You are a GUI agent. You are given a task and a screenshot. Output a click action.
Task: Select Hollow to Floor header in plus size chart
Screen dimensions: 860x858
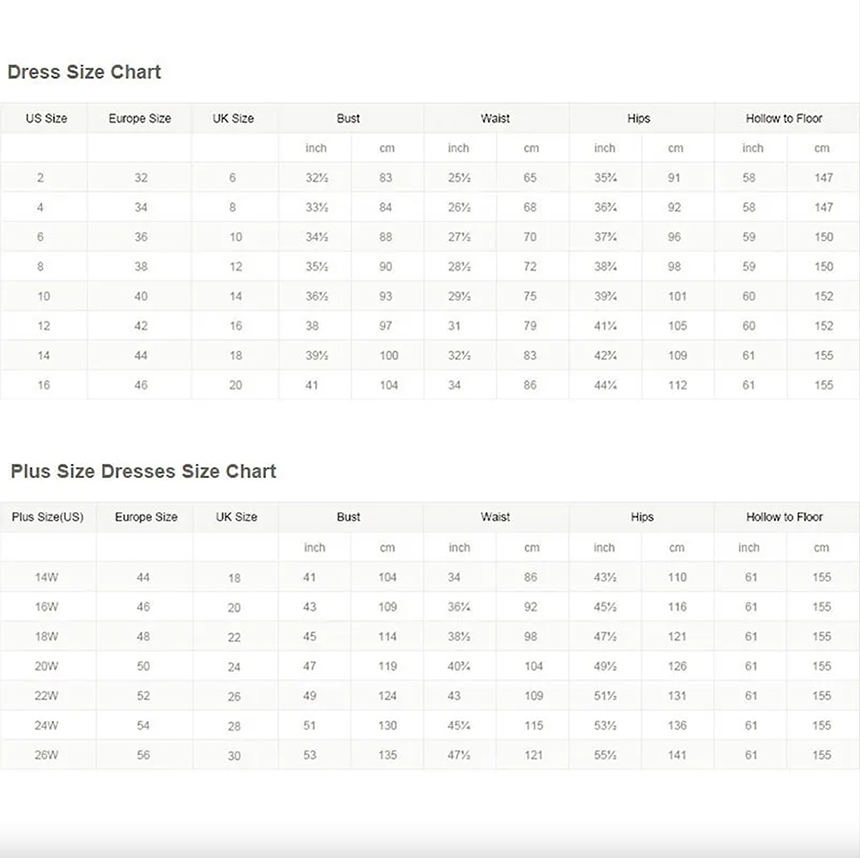pyautogui.click(x=784, y=517)
